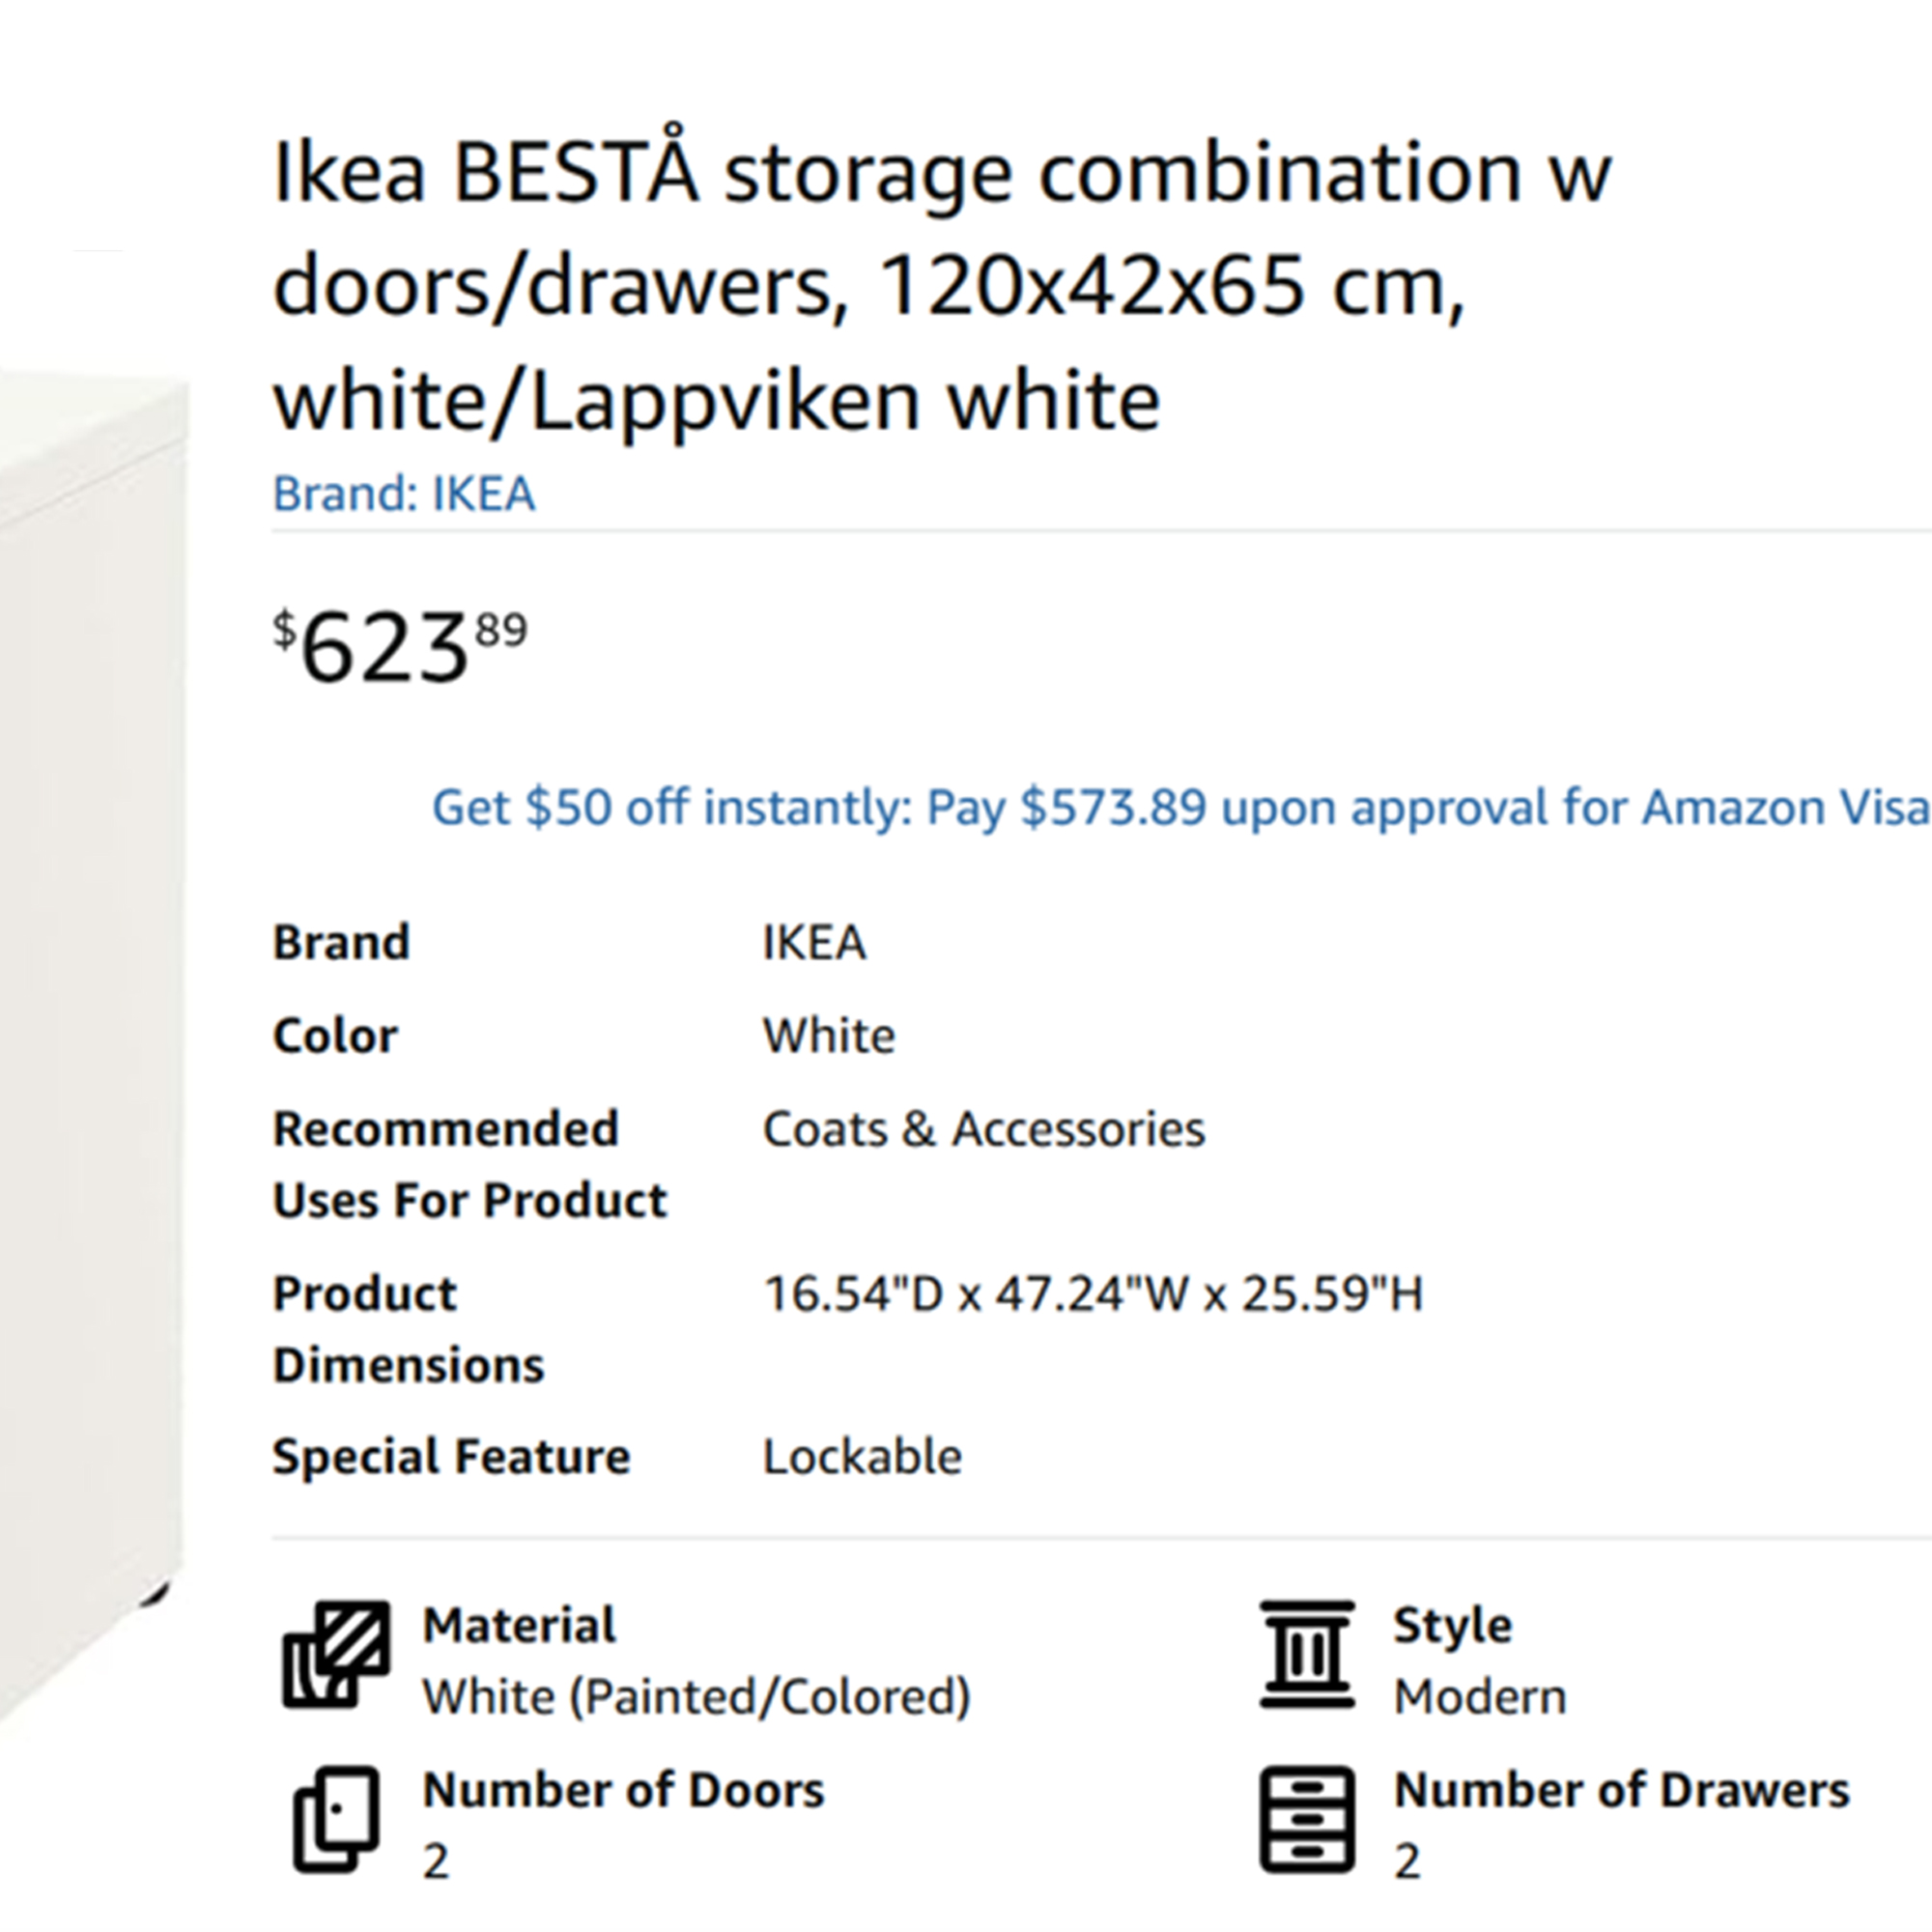Click the Lockable special feature value
1932x1932 pixels.
862,1457
